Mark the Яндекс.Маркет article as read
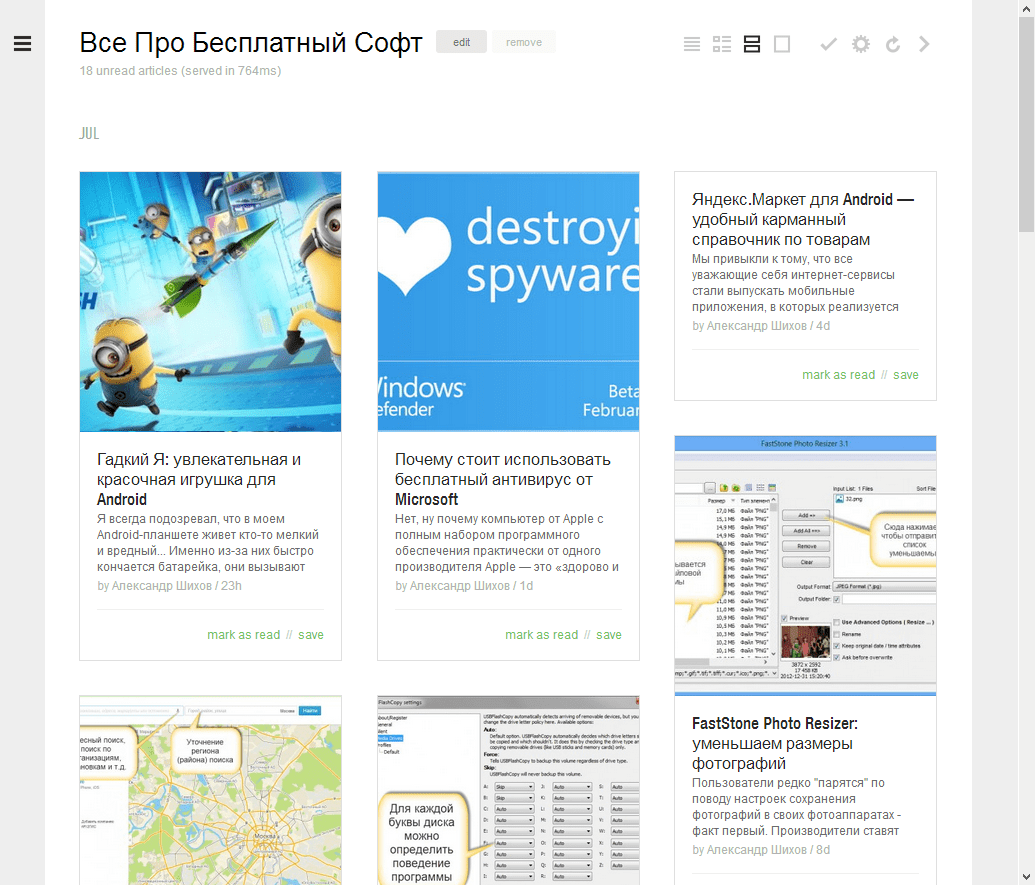1035x885 pixels. tap(838, 375)
